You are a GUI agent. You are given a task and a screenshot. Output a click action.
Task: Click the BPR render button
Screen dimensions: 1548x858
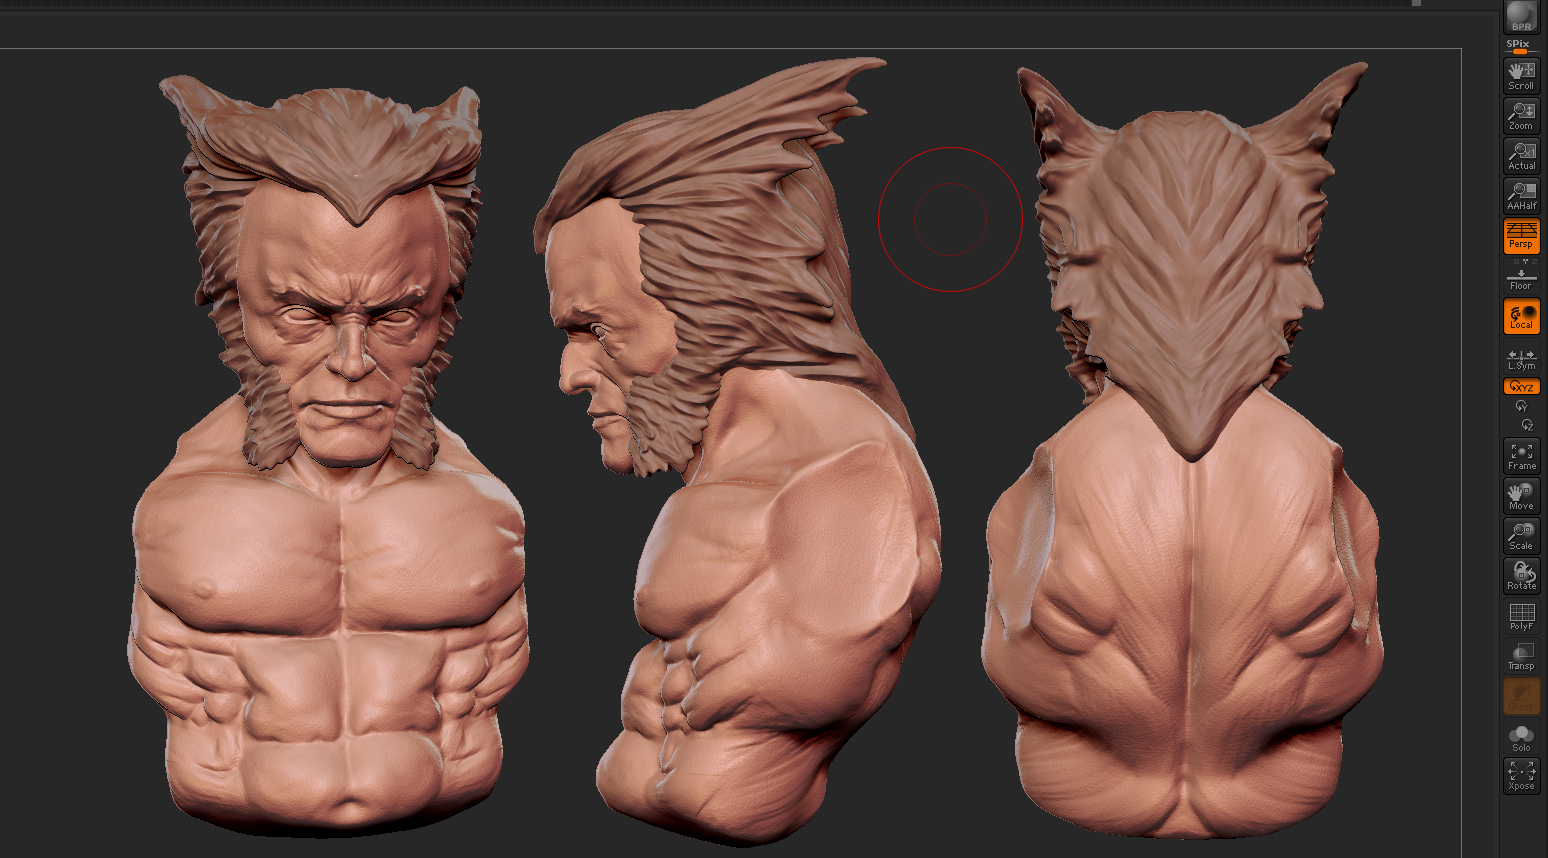[1521, 17]
